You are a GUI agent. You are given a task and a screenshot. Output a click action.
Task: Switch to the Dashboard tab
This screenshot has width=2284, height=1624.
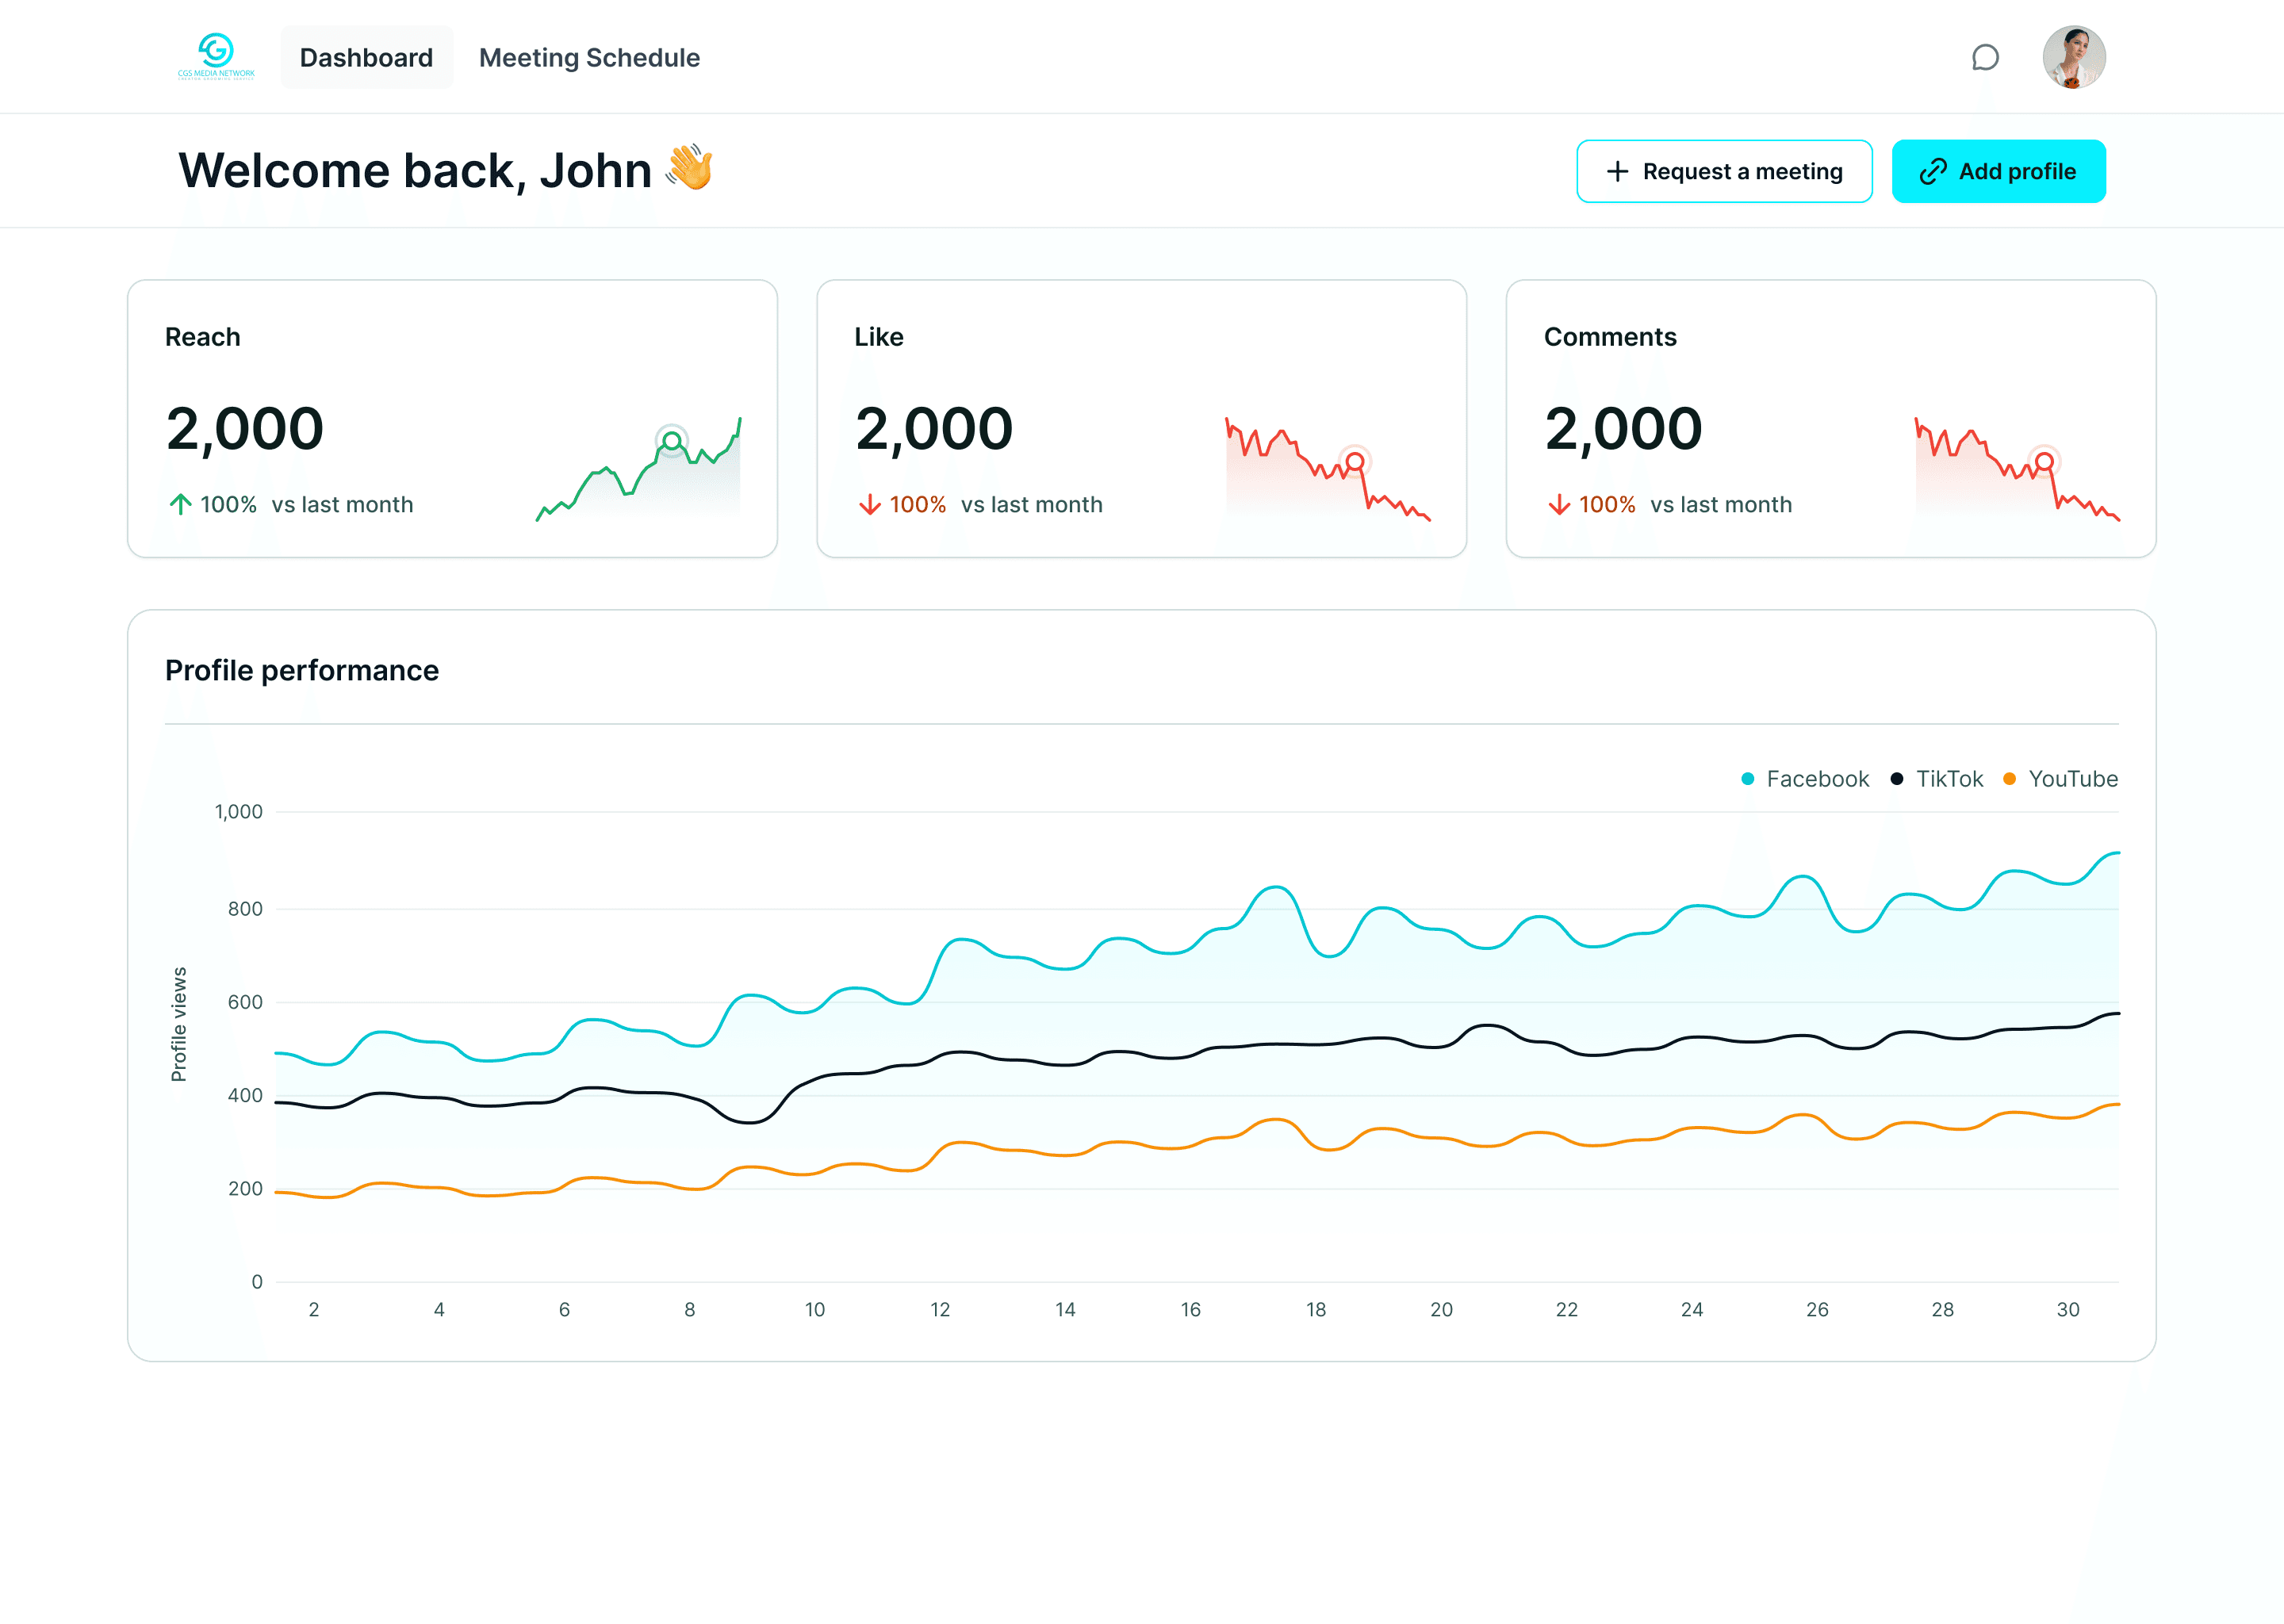[366, 58]
